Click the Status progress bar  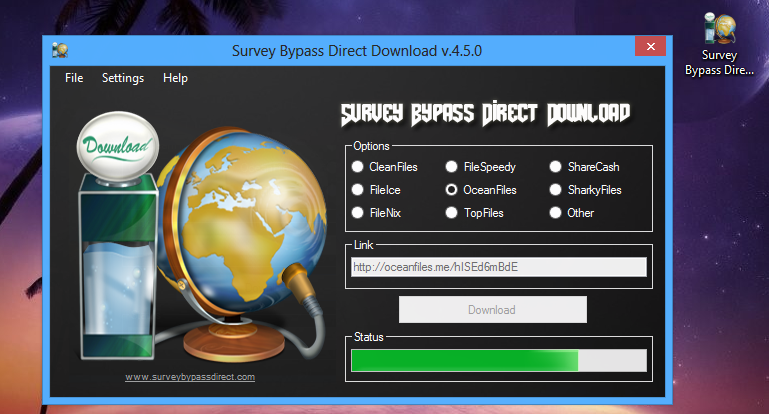pyautogui.click(x=499, y=361)
